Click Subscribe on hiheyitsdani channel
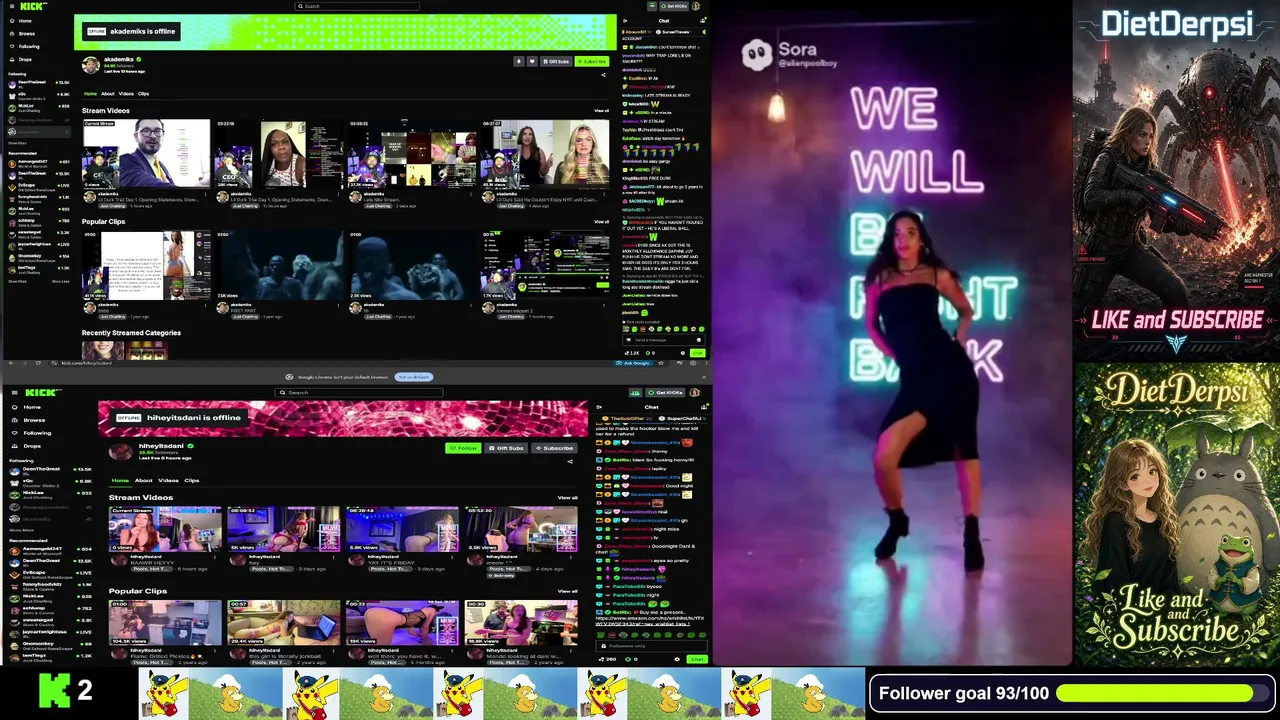The width and height of the screenshot is (1280, 720). [x=555, y=448]
